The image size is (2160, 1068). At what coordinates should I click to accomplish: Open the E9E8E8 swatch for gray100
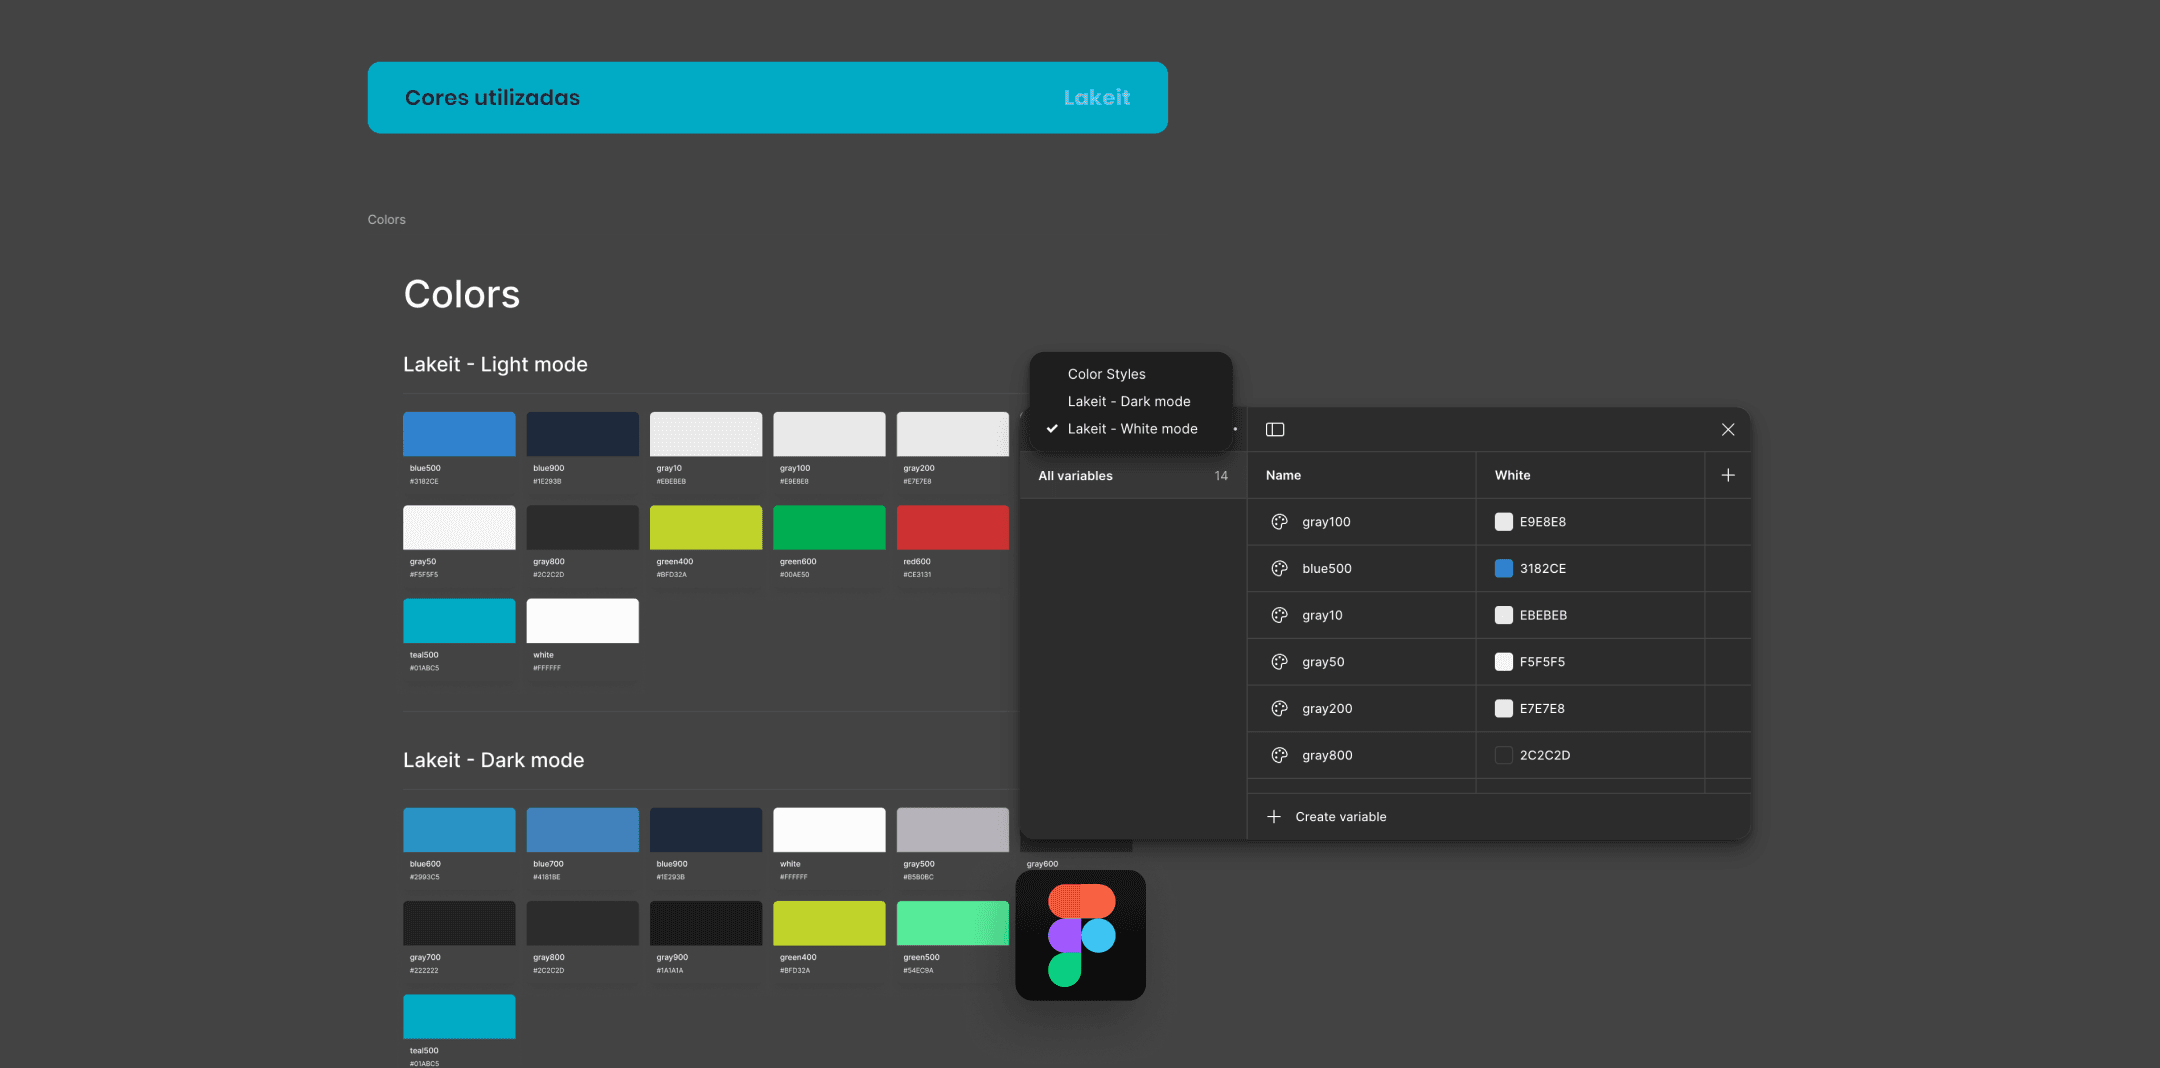(x=1504, y=522)
